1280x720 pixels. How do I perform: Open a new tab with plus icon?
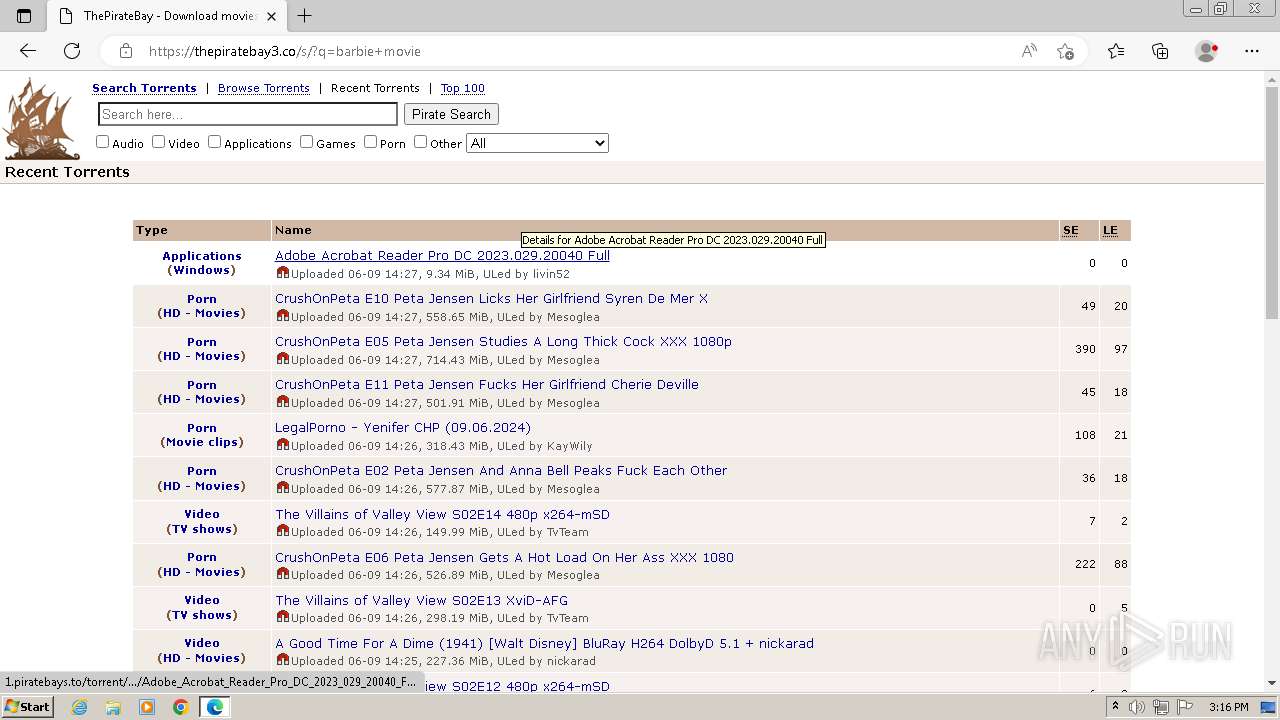[x=305, y=16]
